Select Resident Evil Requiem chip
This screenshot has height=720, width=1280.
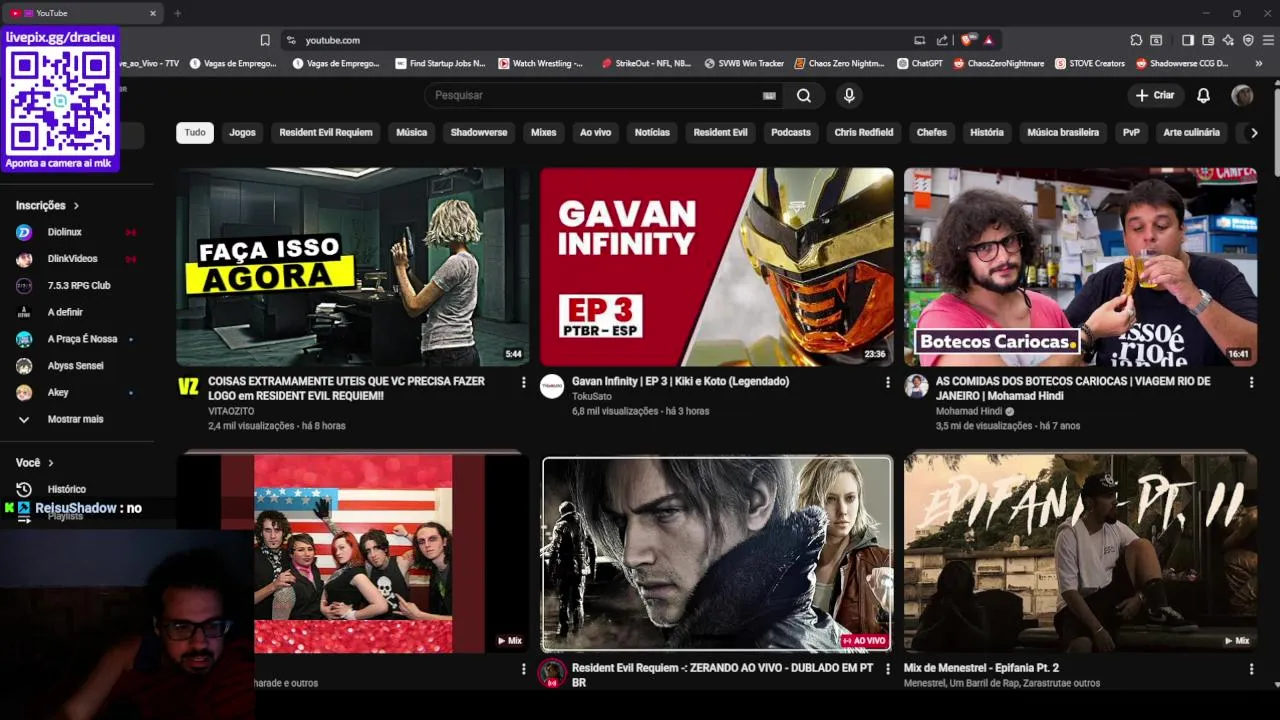coord(326,132)
